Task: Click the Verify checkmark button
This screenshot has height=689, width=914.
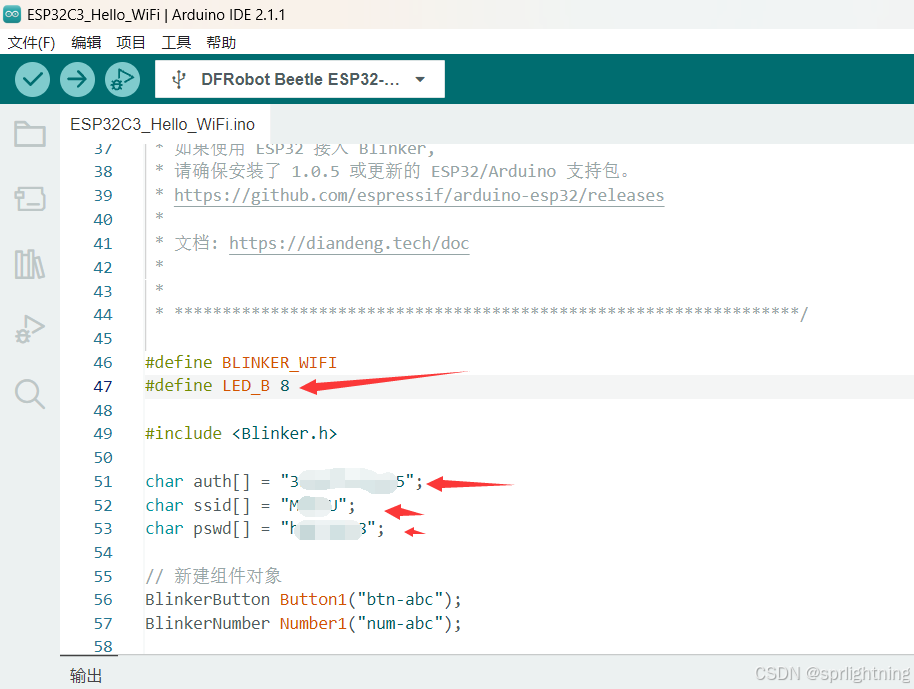Action: (32, 79)
